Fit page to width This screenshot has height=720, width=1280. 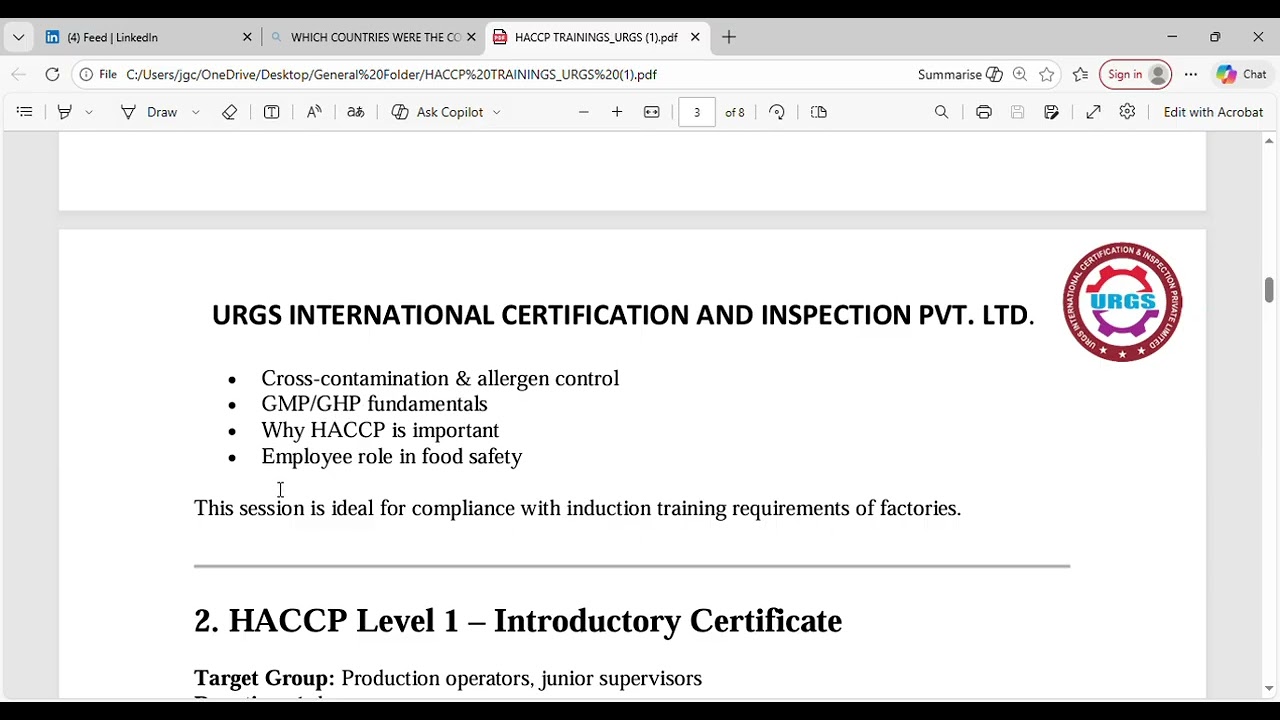point(652,112)
